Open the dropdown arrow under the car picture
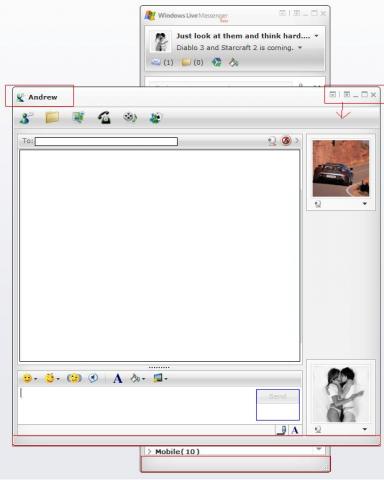Viewport: 384px width, 480px height. (x=365, y=203)
